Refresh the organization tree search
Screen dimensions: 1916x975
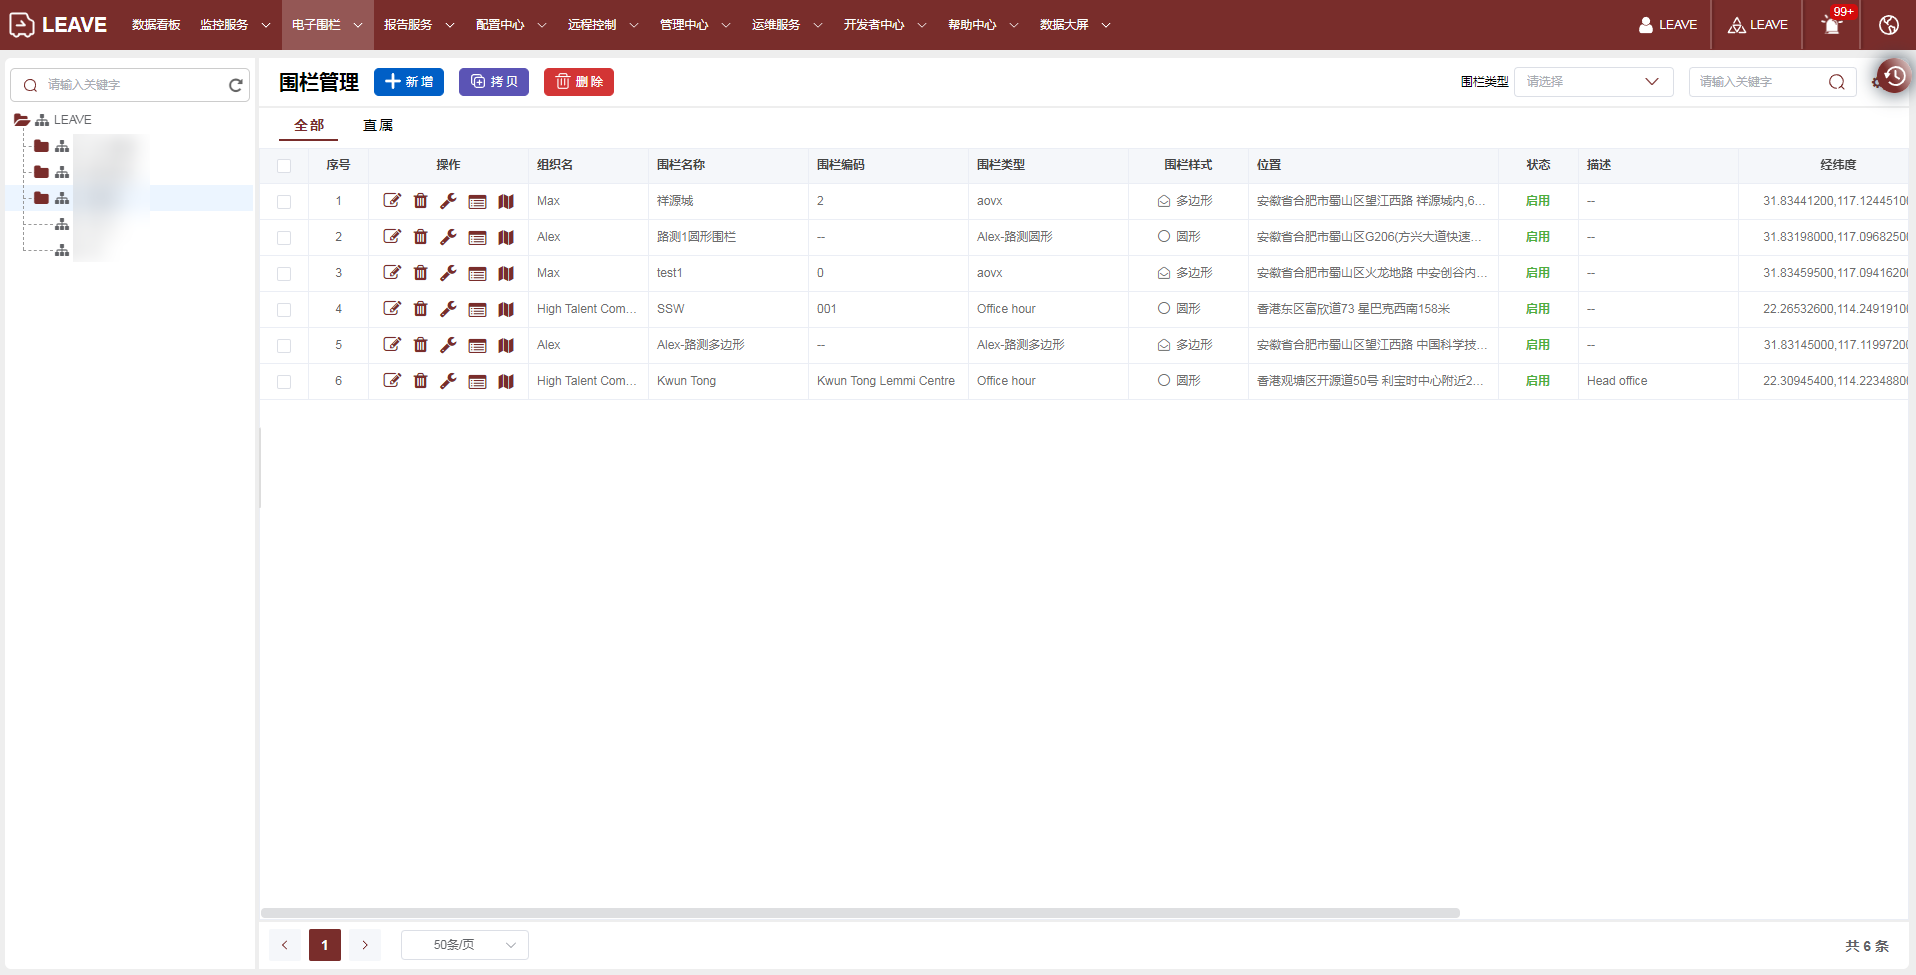(x=236, y=85)
